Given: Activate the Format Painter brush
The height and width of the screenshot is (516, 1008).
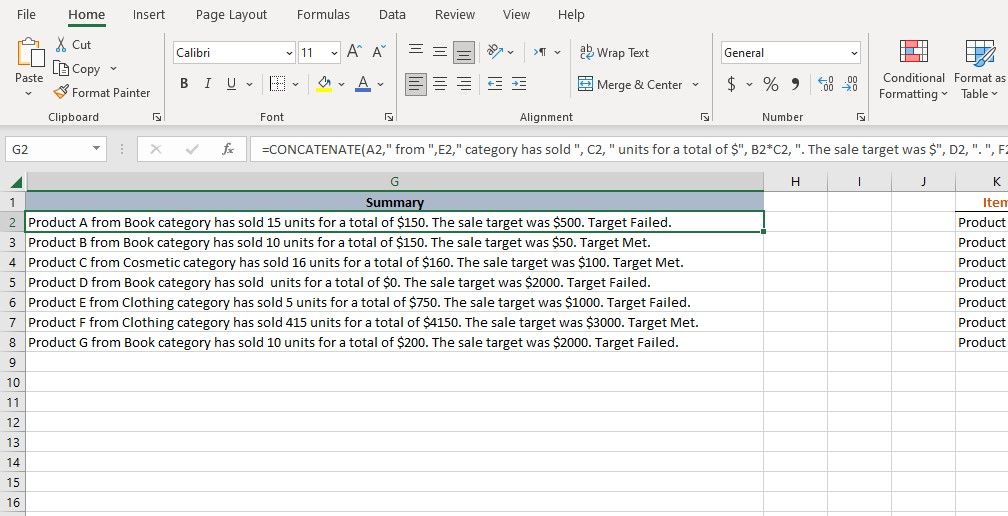Looking at the screenshot, I should 60,93.
